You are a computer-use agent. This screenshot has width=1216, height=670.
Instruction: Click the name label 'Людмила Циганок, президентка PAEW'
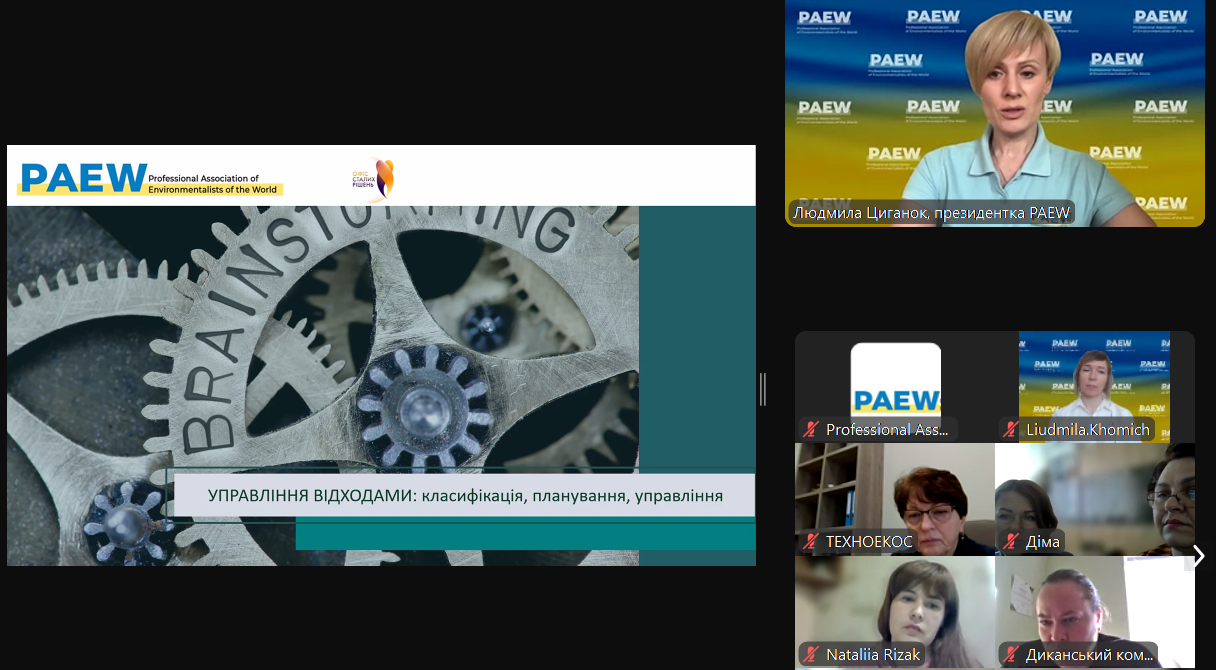point(931,213)
